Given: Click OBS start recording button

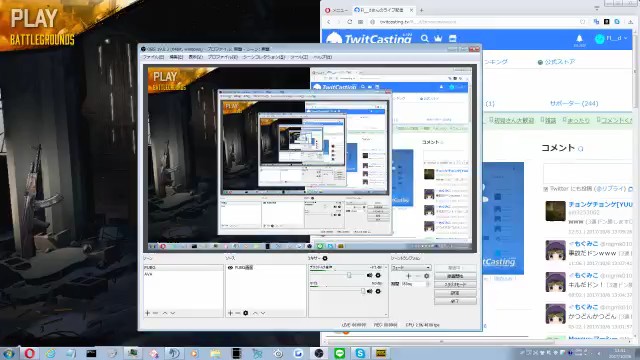Looking at the screenshot, I should point(455,276).
